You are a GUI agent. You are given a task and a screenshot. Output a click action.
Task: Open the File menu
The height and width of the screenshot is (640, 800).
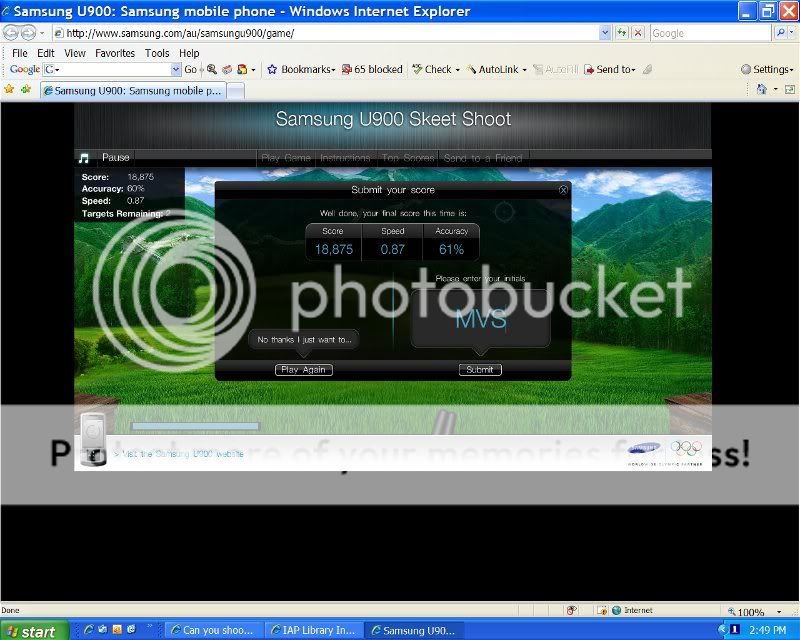[19, 53]
